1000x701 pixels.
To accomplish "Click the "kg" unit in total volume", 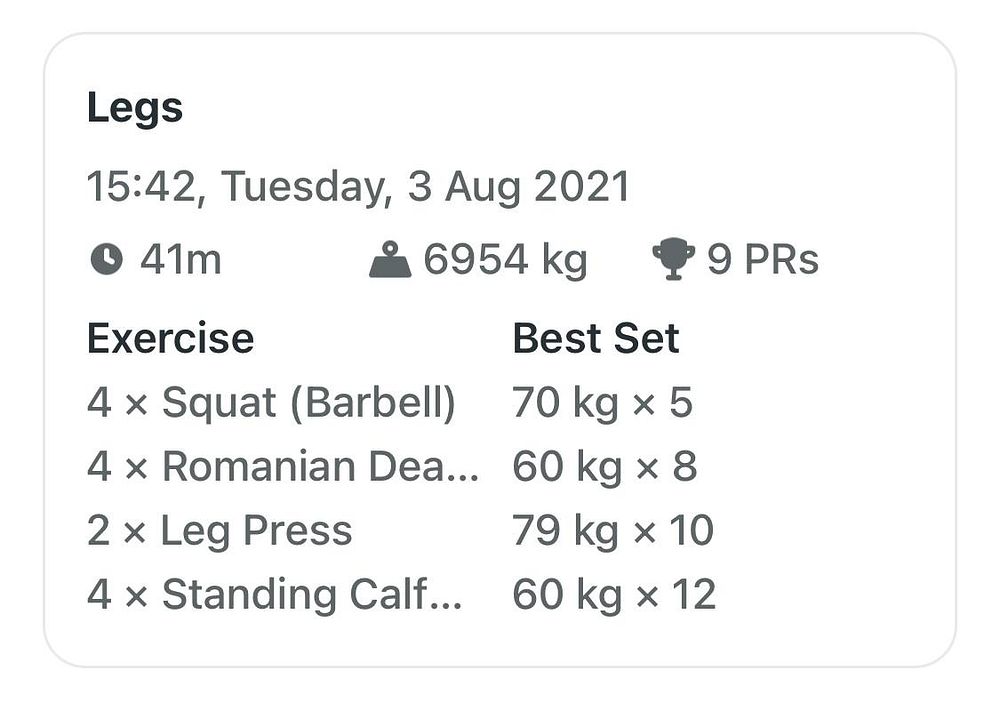I will (564, 260).
